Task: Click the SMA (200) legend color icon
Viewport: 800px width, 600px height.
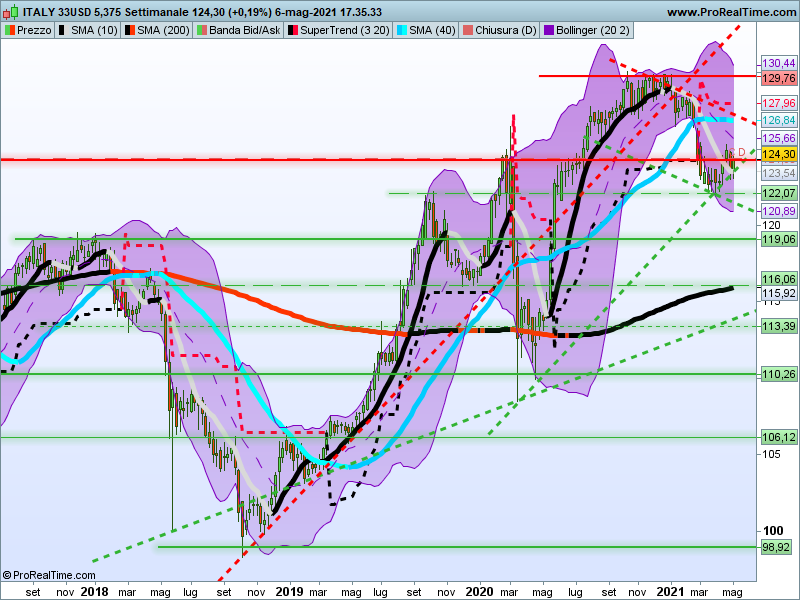Action: [128, 31]
